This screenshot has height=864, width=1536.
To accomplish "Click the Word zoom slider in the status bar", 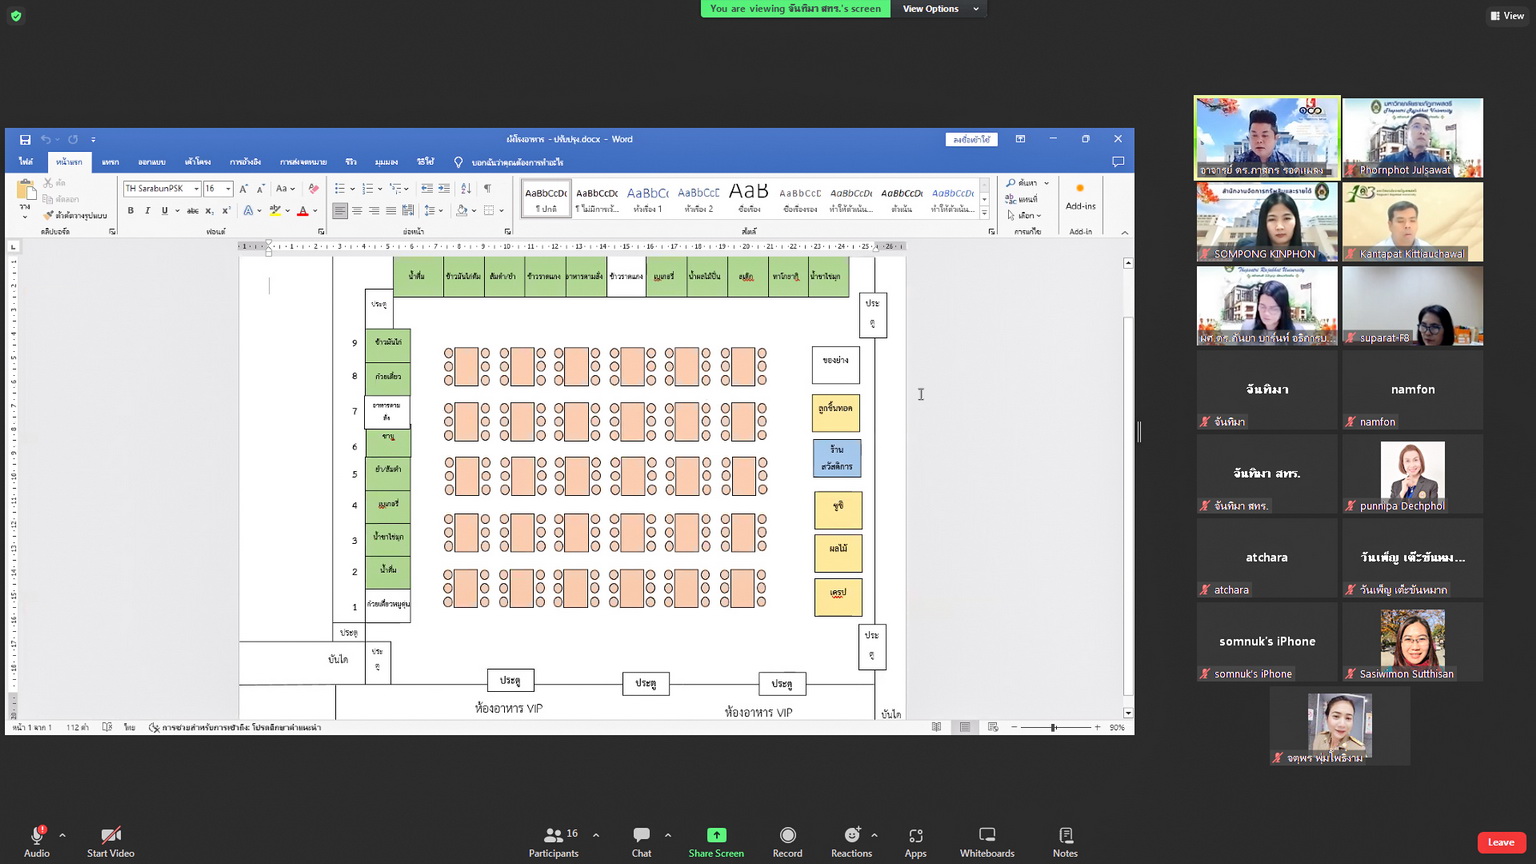I will point(1054,727).
